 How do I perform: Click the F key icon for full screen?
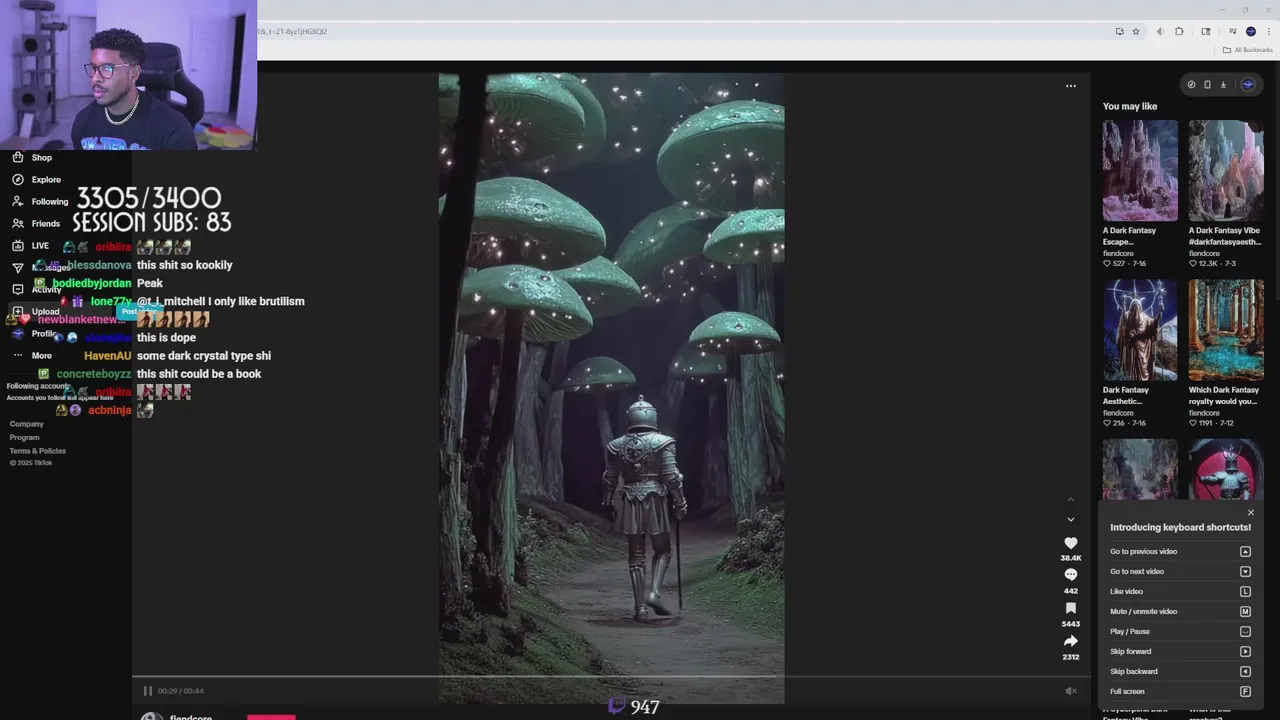[x=1245, y=691]
